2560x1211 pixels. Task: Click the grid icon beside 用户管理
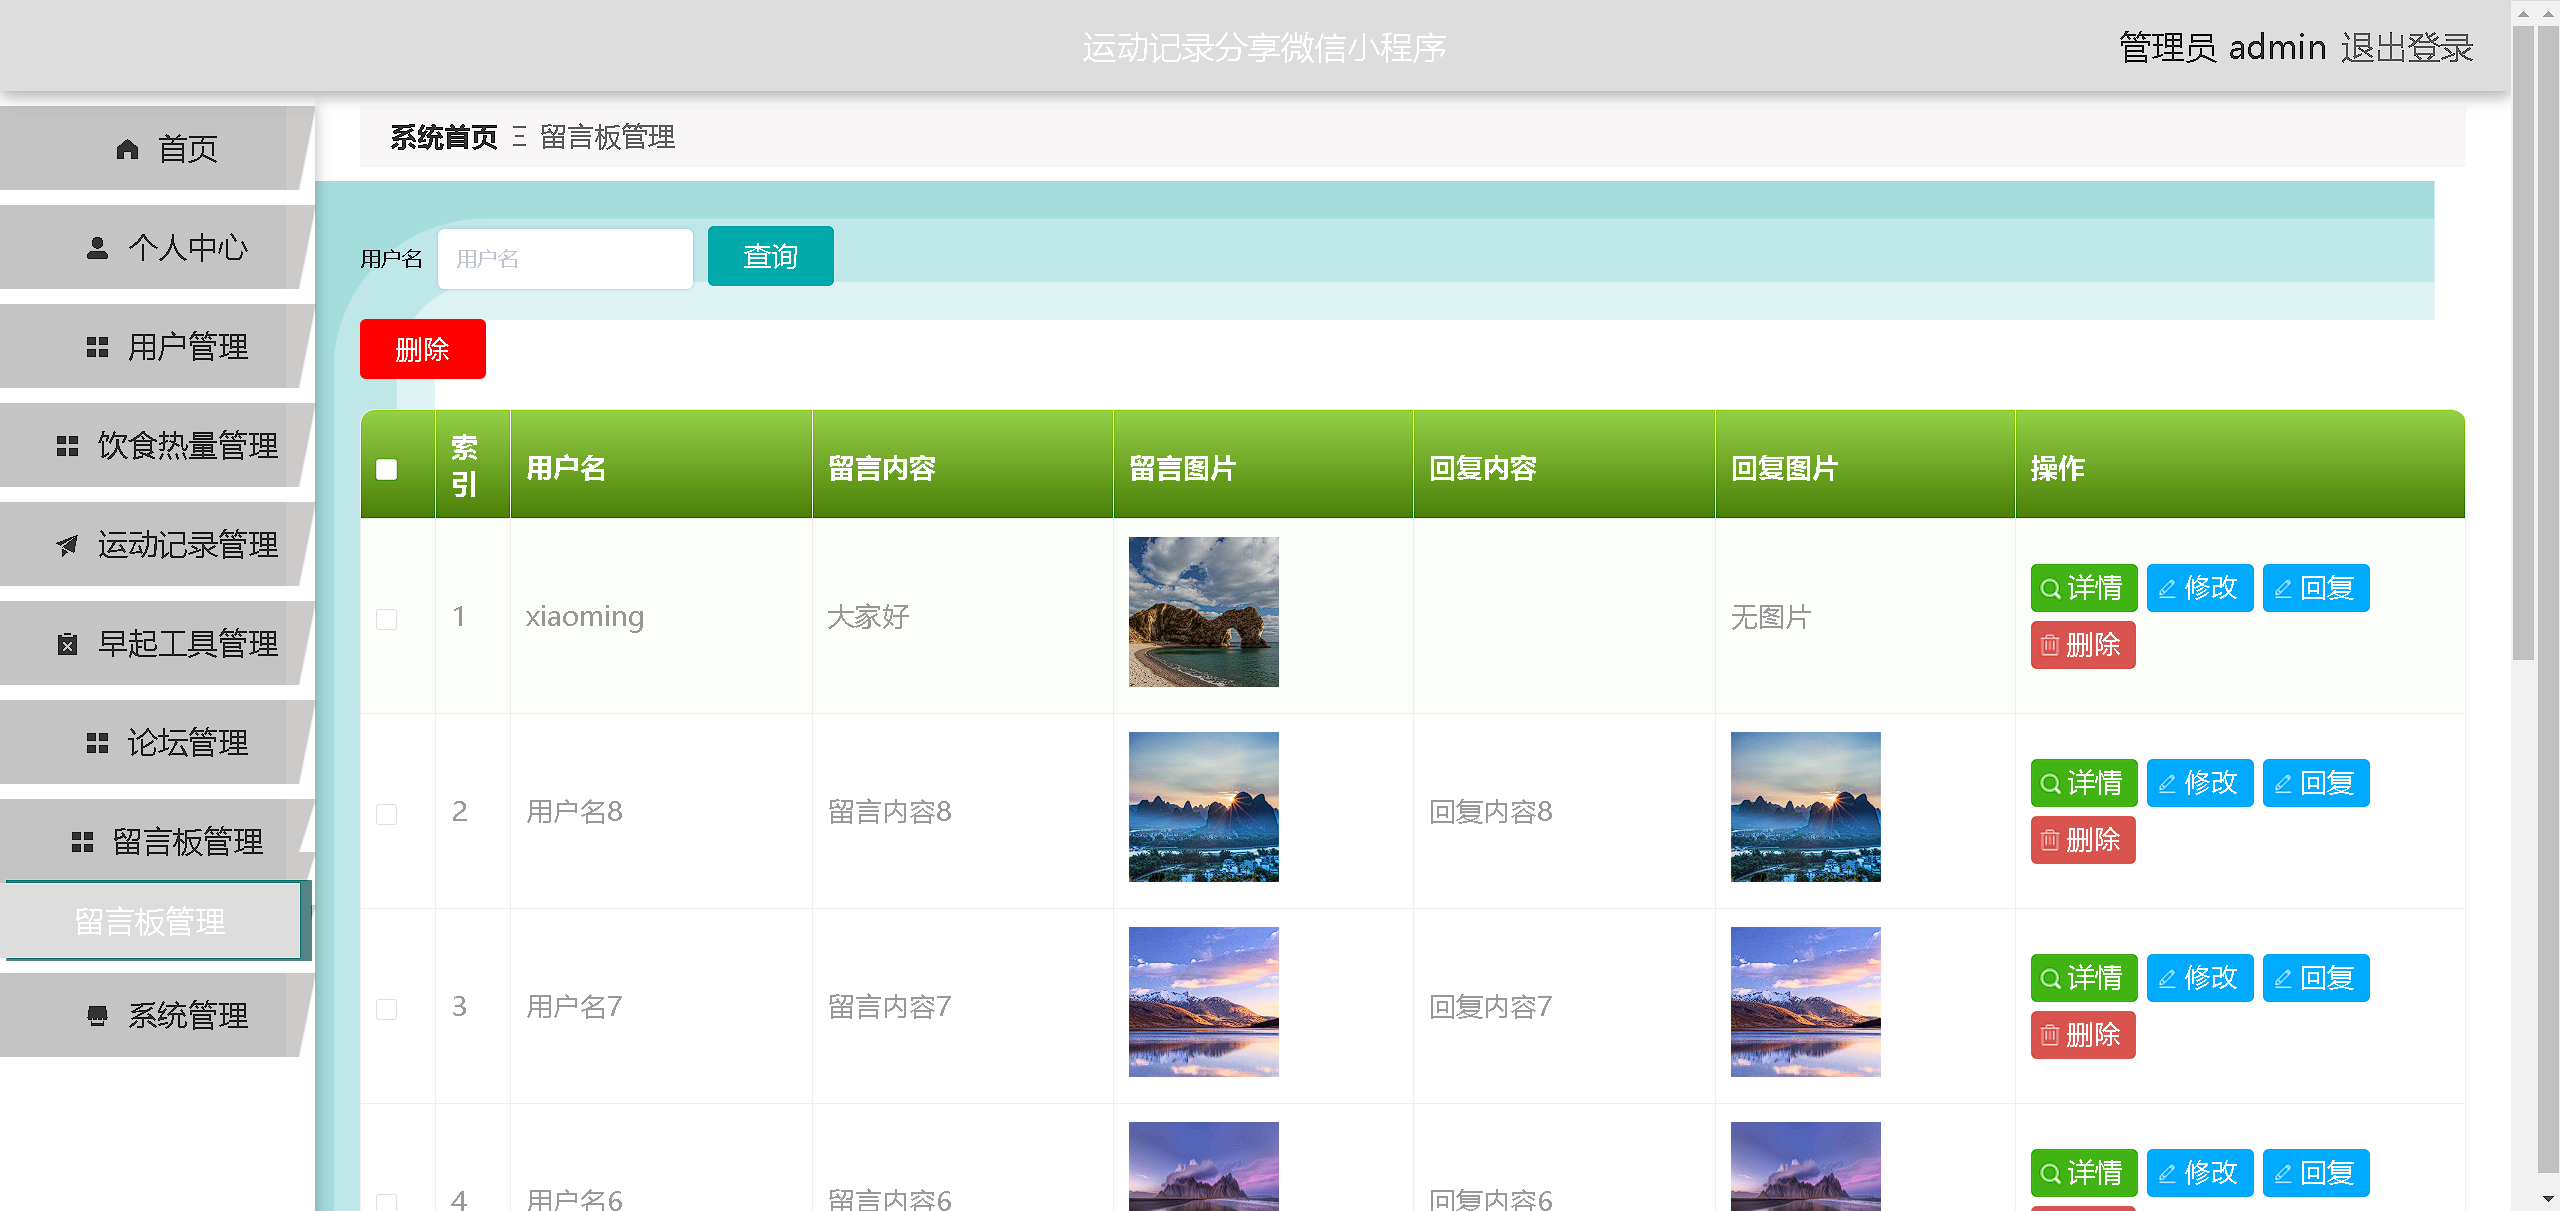tap(97, 347)
